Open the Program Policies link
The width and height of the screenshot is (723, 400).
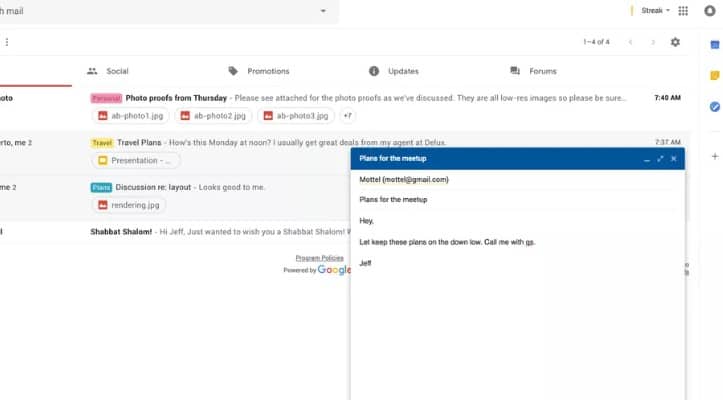coord(319,258)
